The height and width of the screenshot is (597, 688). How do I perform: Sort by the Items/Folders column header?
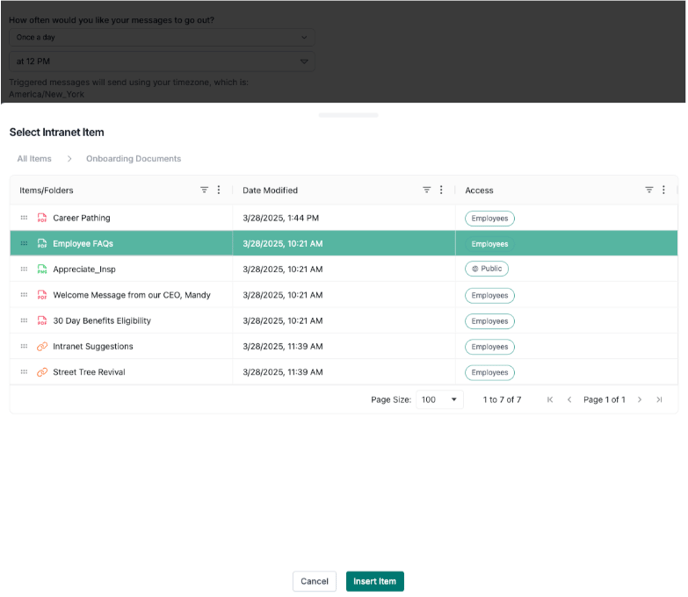click(x=46, y=190)
